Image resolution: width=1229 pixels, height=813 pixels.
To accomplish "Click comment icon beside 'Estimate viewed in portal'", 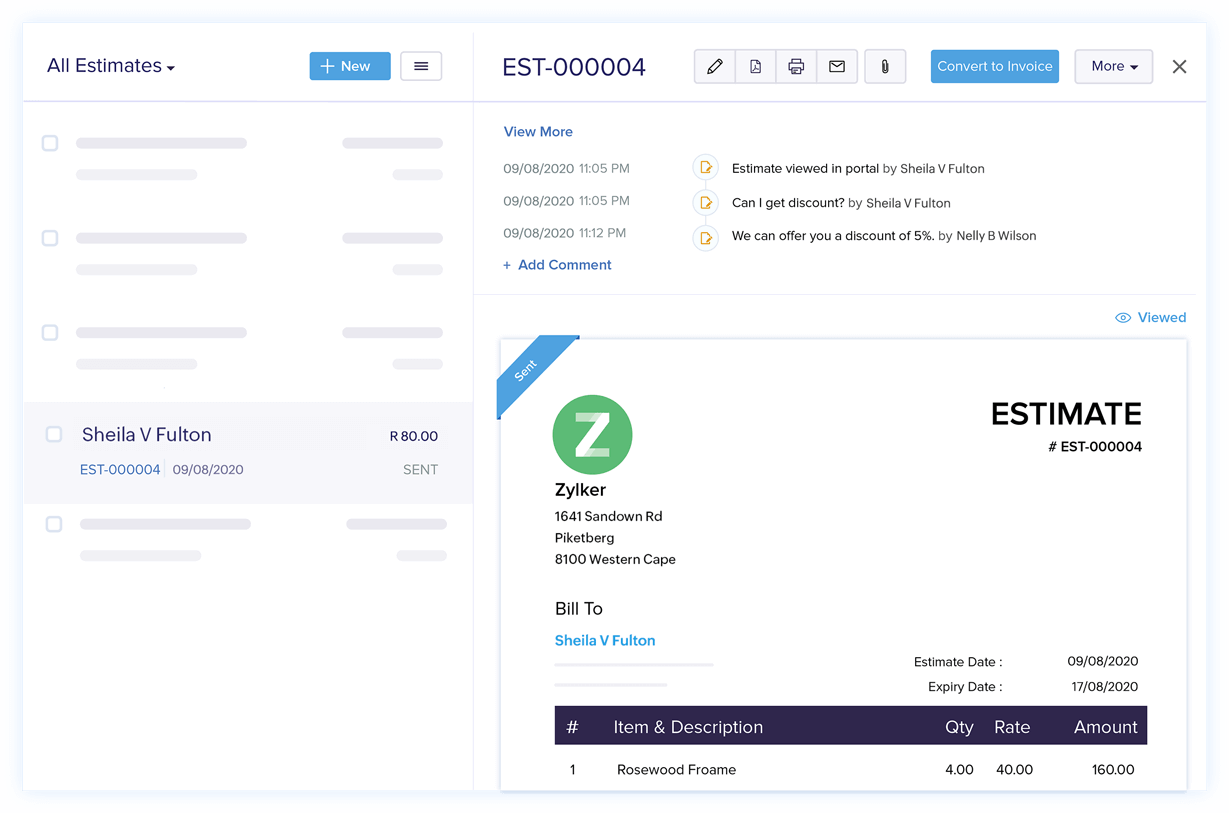I will coord(705,168).
